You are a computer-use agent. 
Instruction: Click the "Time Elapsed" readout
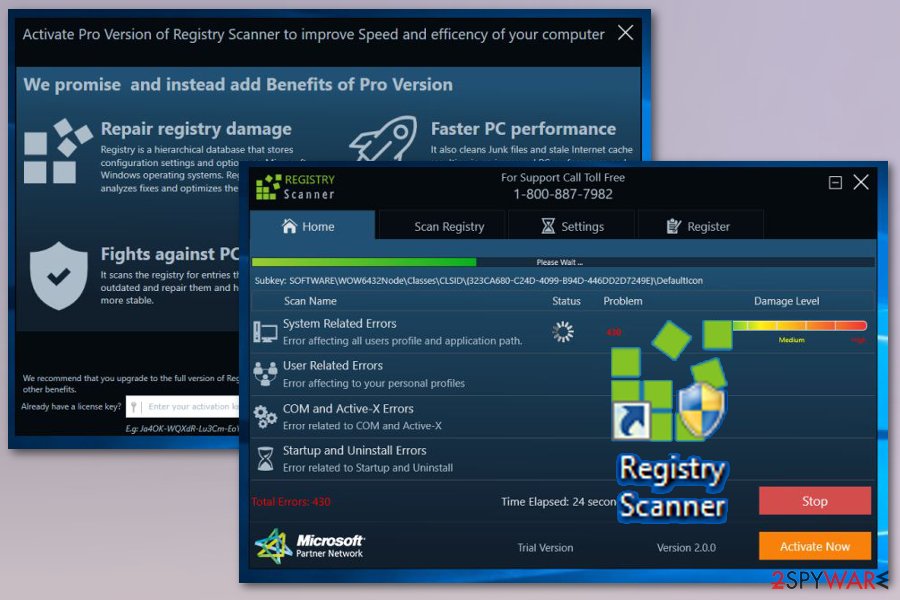click(x=558, y=501)
